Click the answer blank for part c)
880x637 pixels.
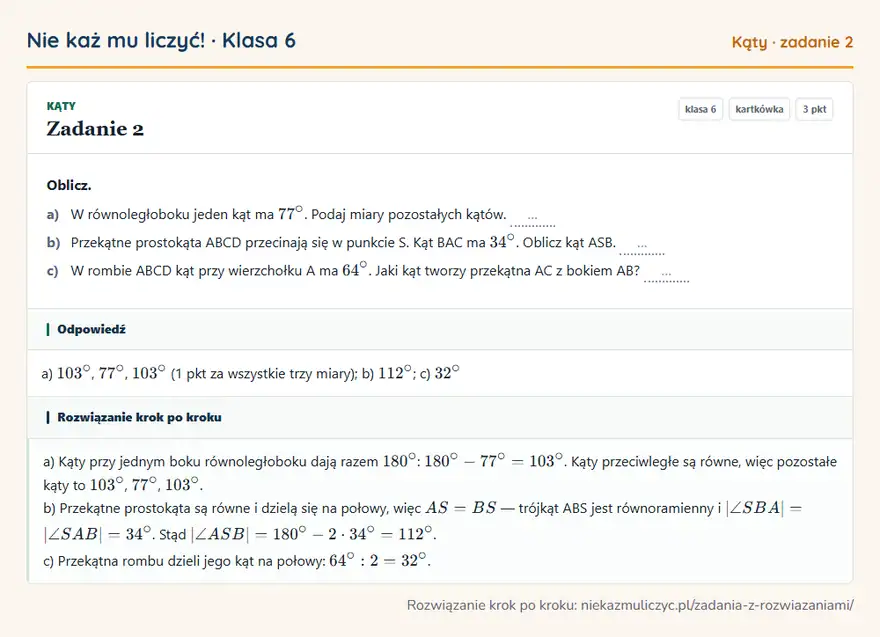(x=666, y=274)
